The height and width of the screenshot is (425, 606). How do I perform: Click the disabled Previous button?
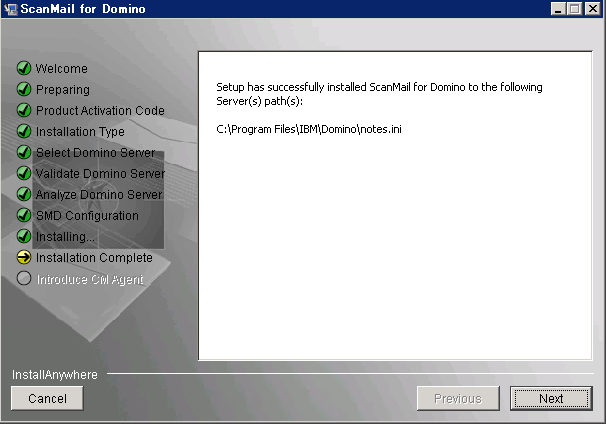point(457,398)
